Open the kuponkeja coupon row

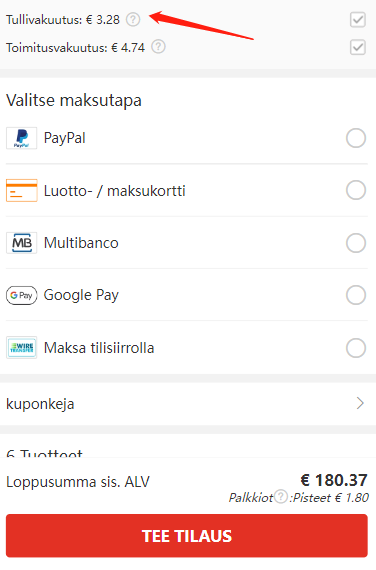[x=188, y=404]
